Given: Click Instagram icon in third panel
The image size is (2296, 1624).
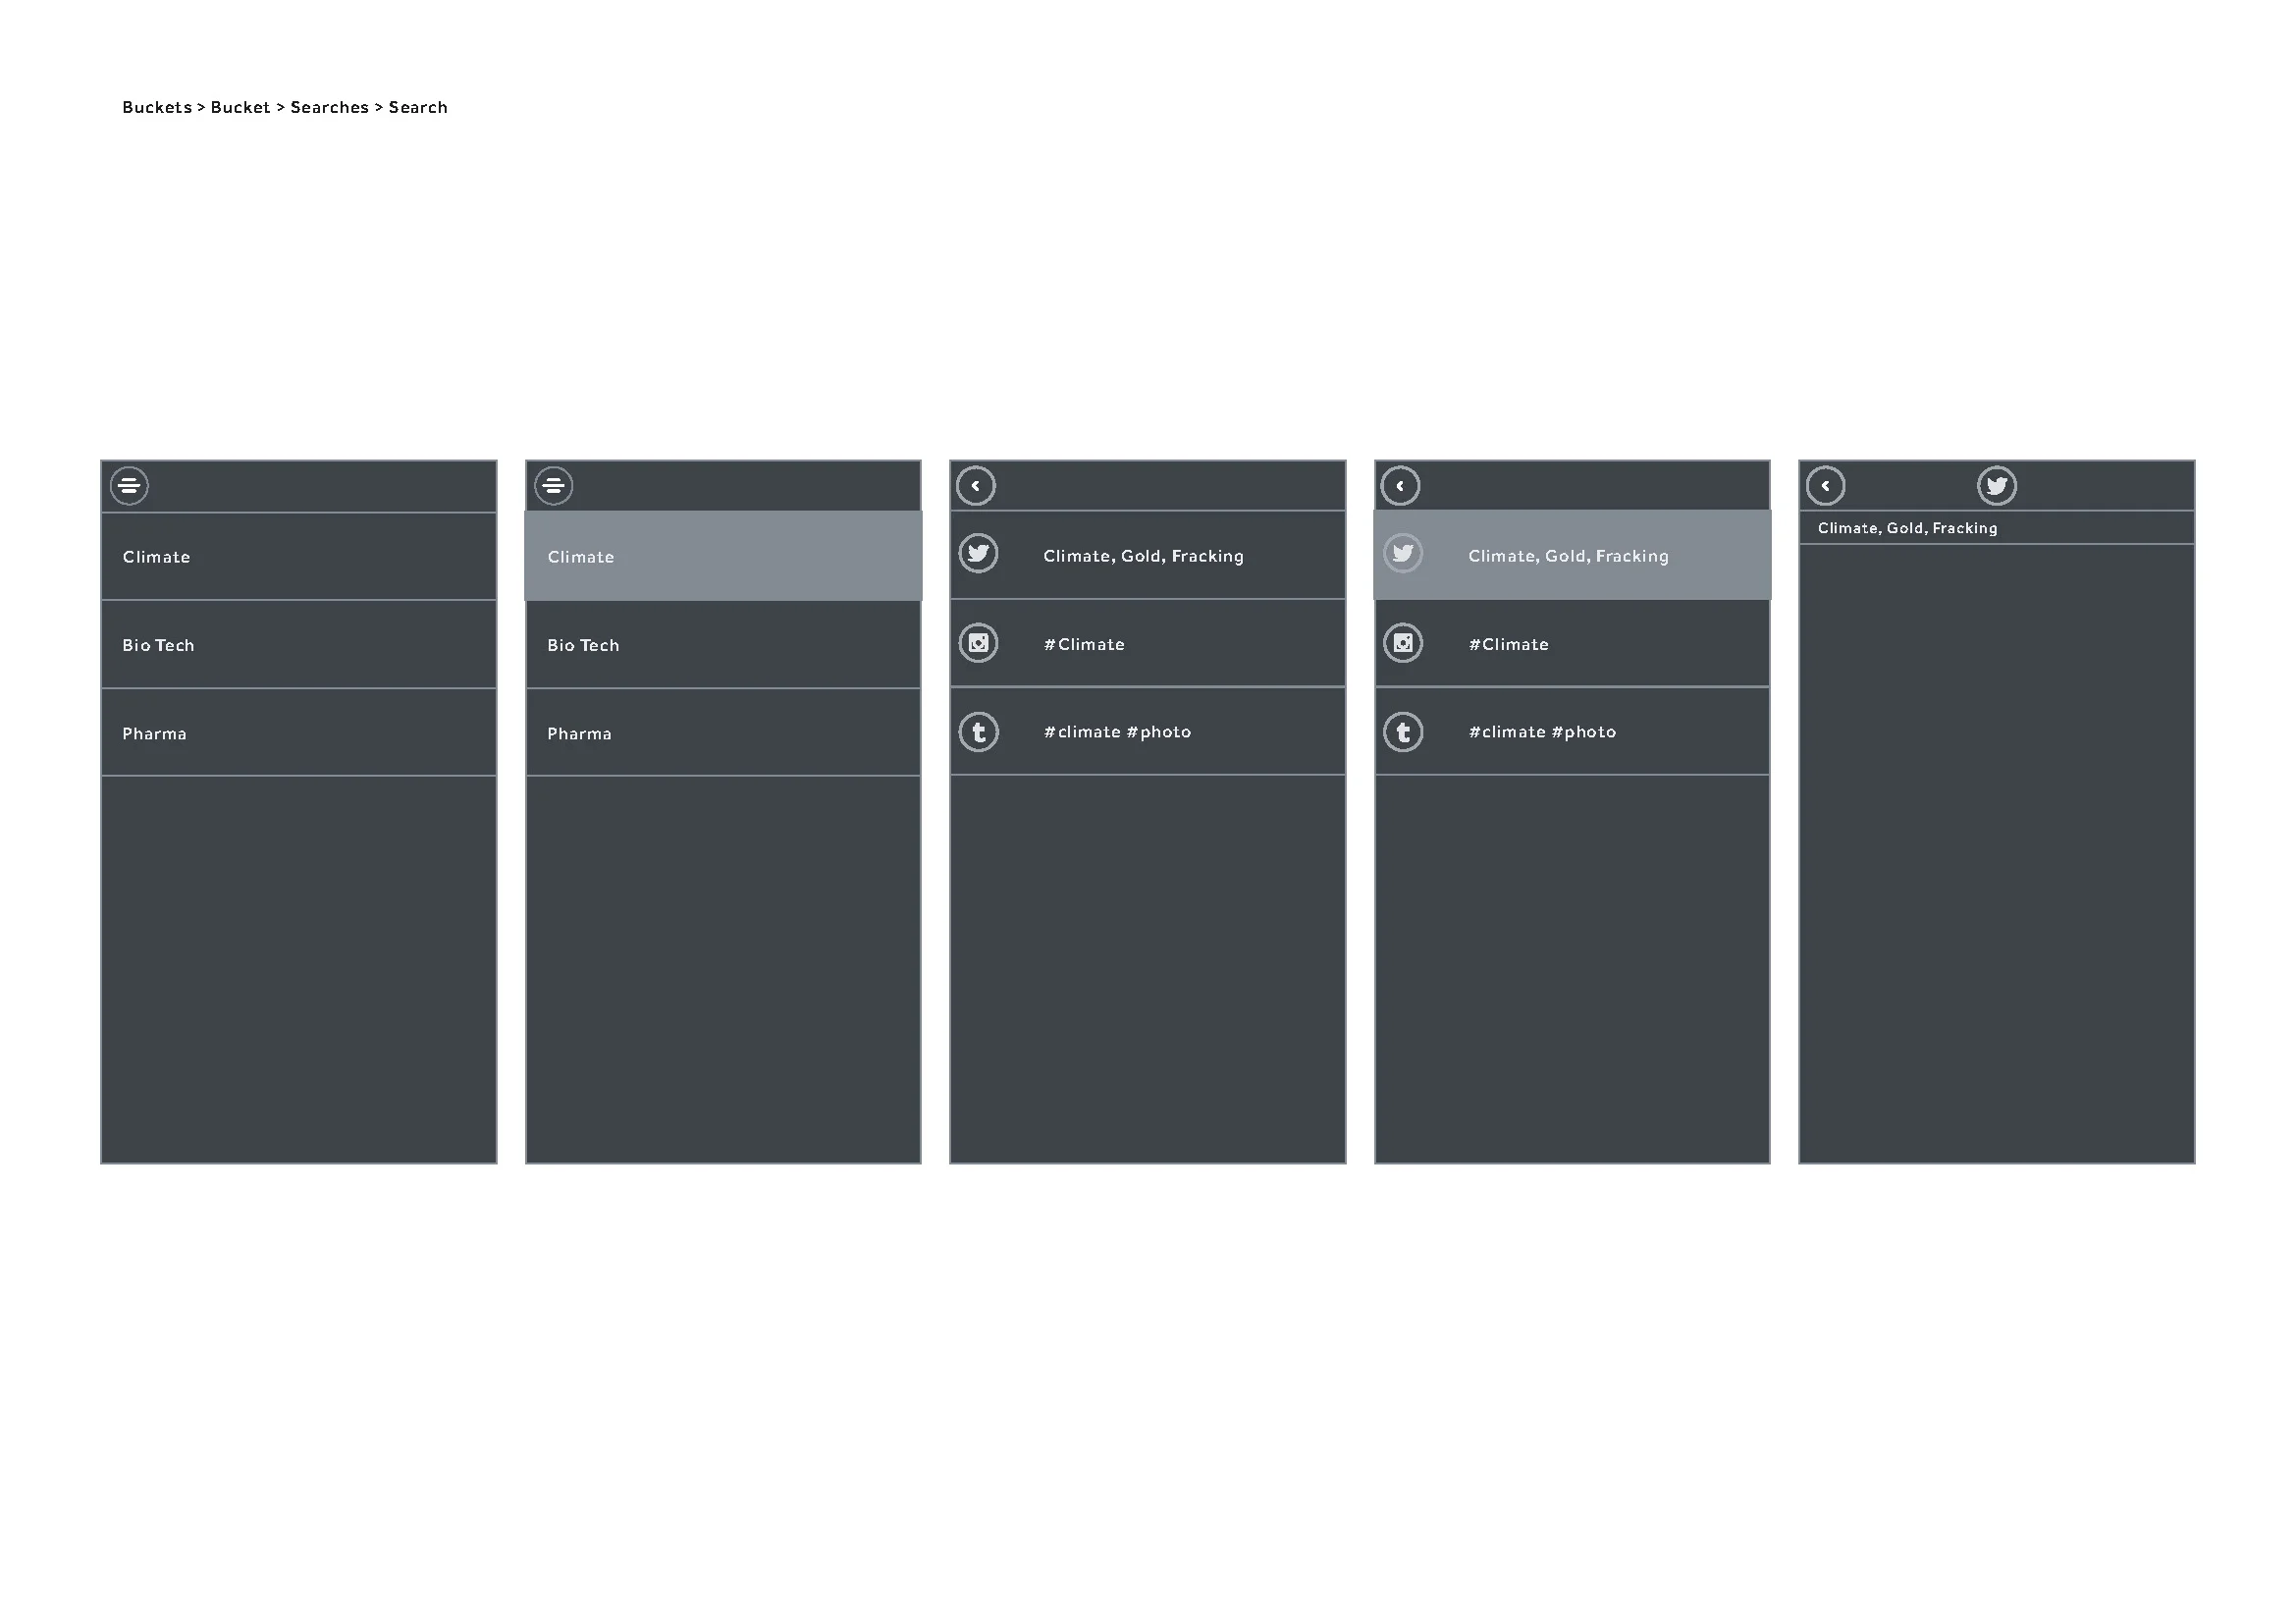Looking at the screenshot, I should click(x=979, y=643).
